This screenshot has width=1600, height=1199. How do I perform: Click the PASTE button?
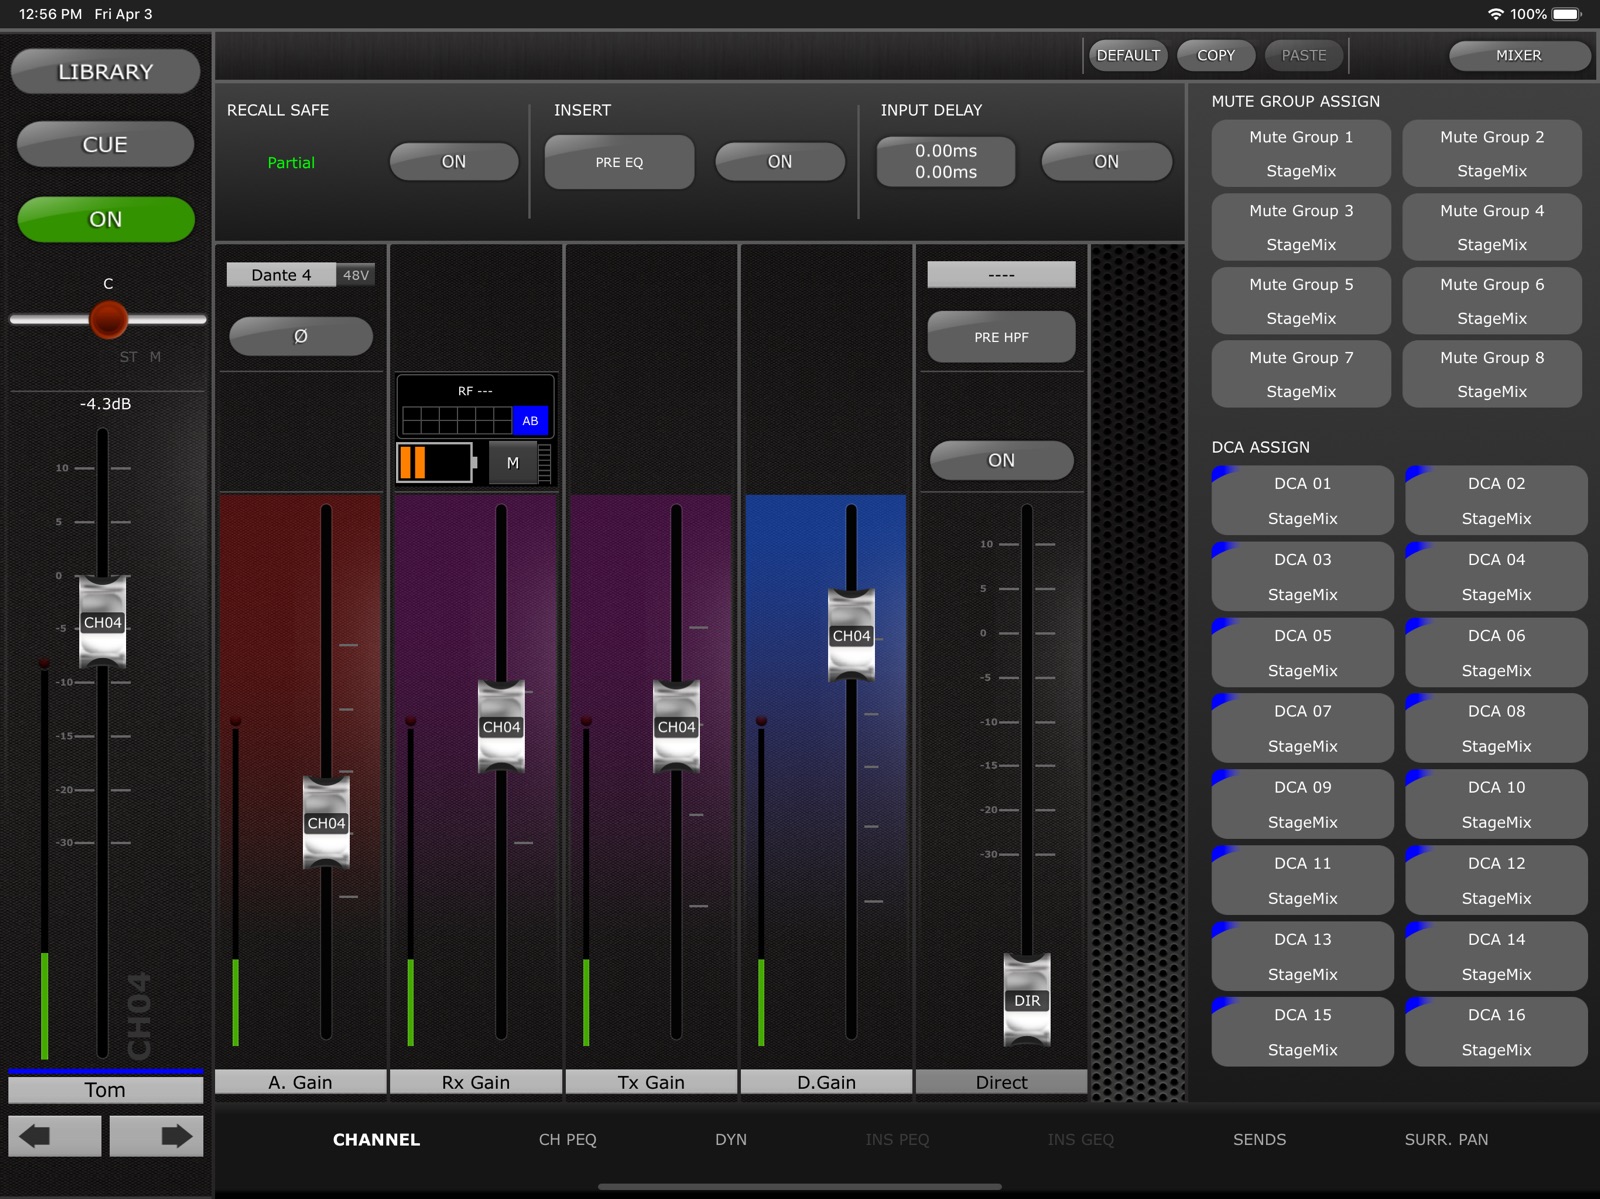[x=1304, y=55]
